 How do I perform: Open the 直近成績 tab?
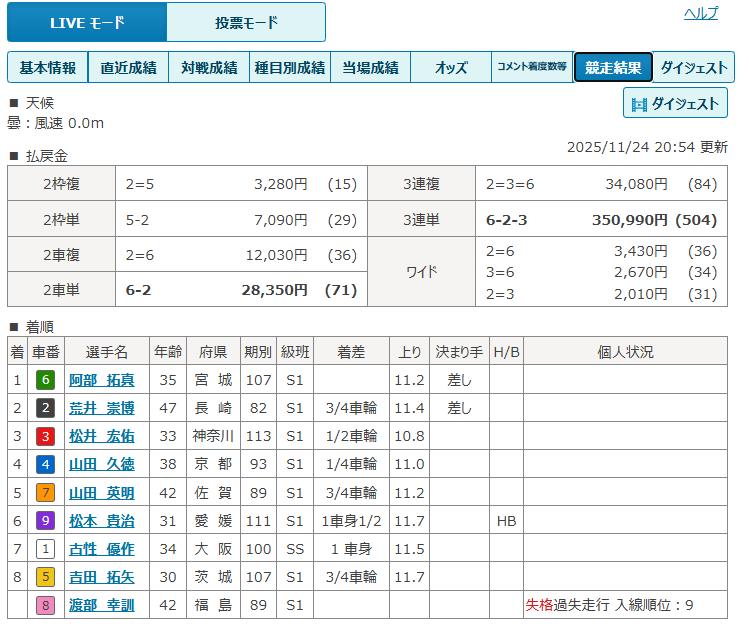128,68
